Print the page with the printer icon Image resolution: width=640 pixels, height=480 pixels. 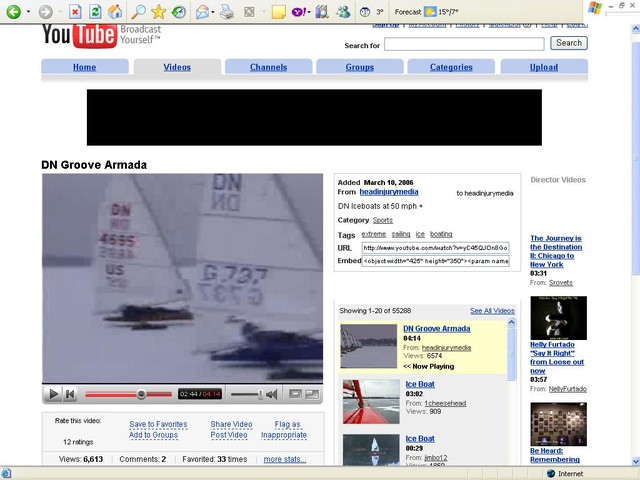click(x=227, y=12)
